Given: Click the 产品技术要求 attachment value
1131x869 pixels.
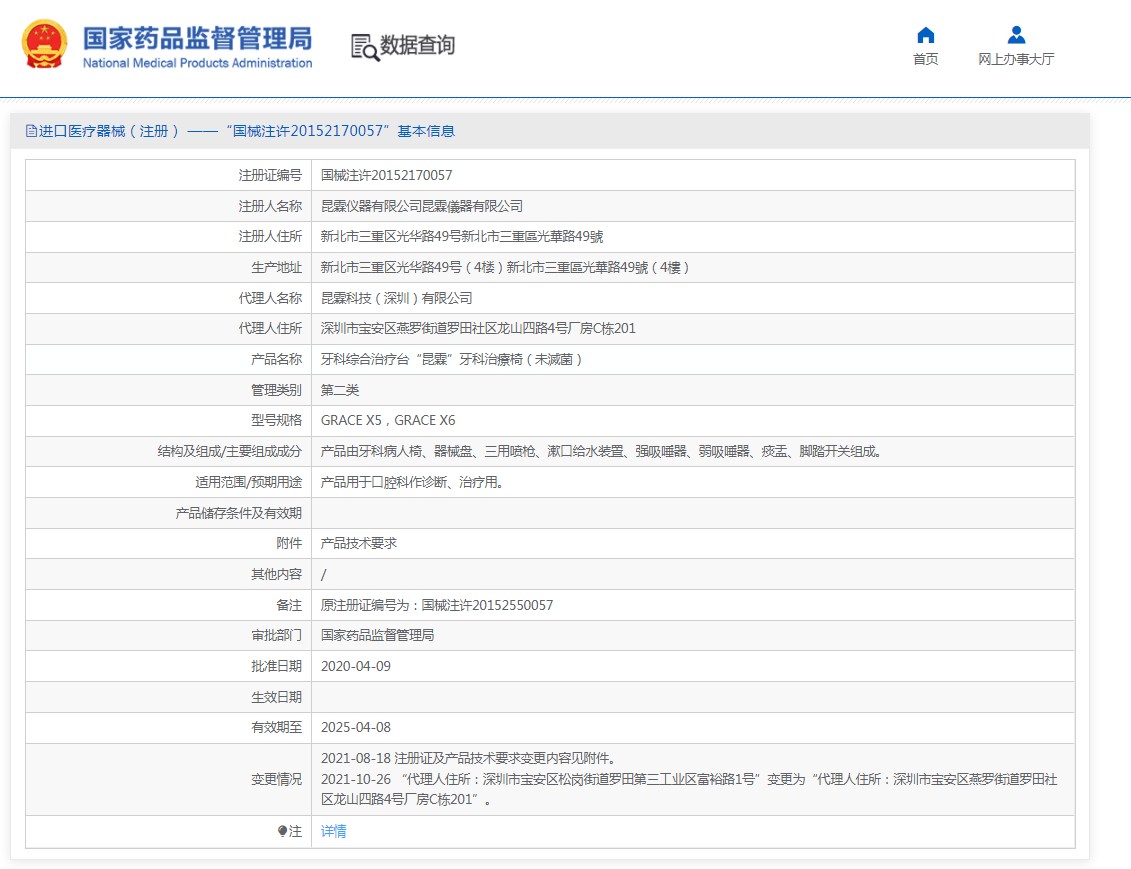Looking at the screenshot, I should point(358,543).
